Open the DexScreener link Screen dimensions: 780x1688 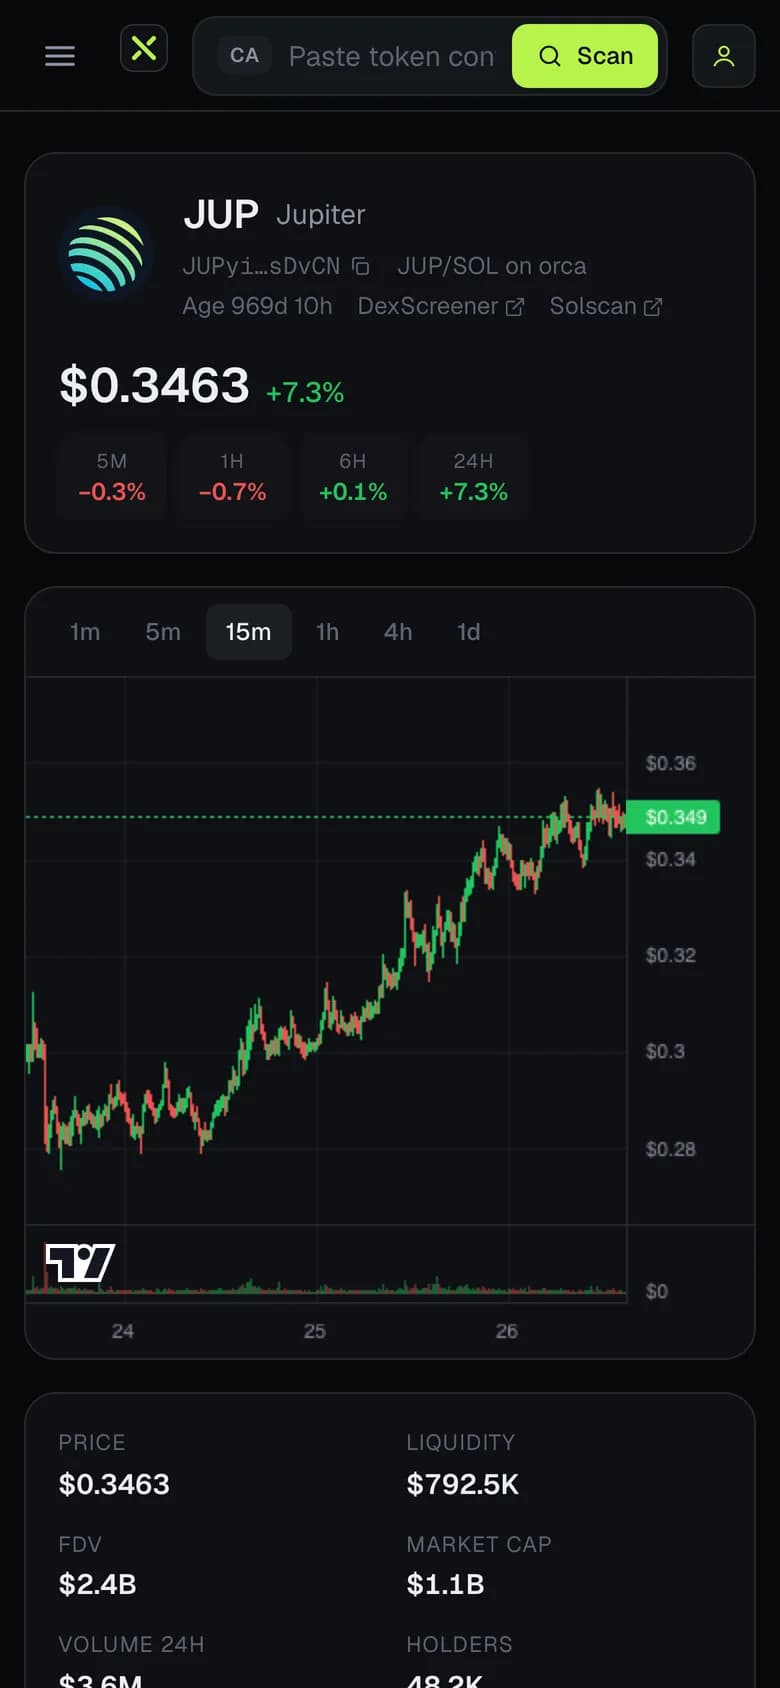pyautogui.click(x=441, y=306)
